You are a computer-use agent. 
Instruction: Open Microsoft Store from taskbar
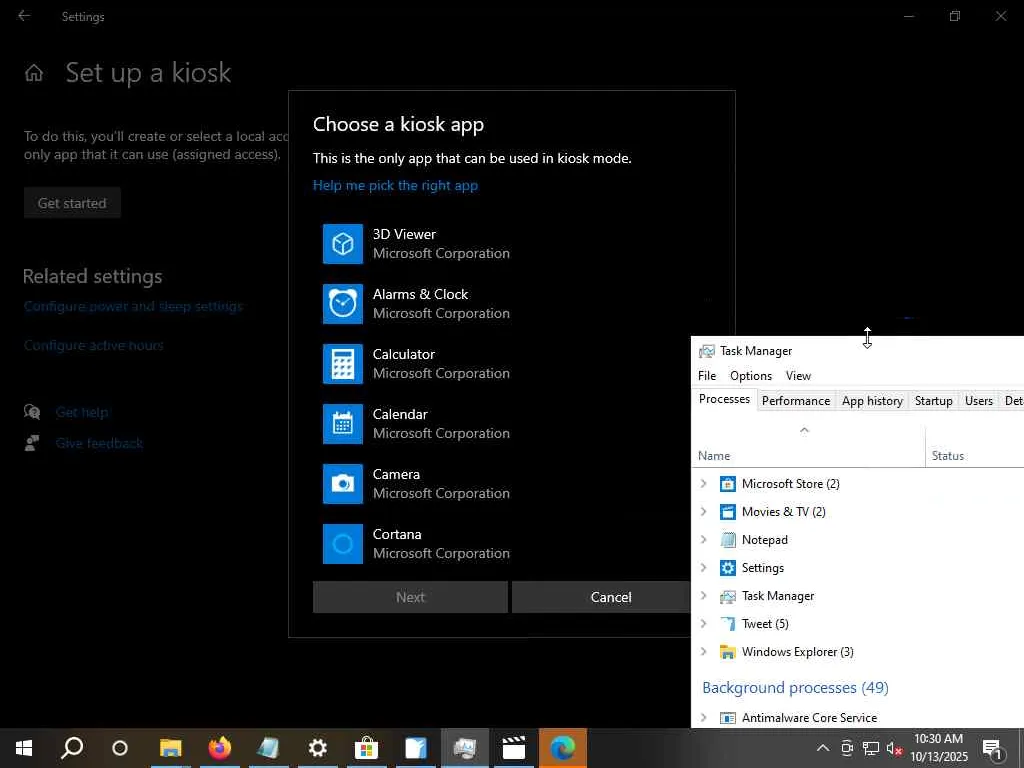click(366, 748)
